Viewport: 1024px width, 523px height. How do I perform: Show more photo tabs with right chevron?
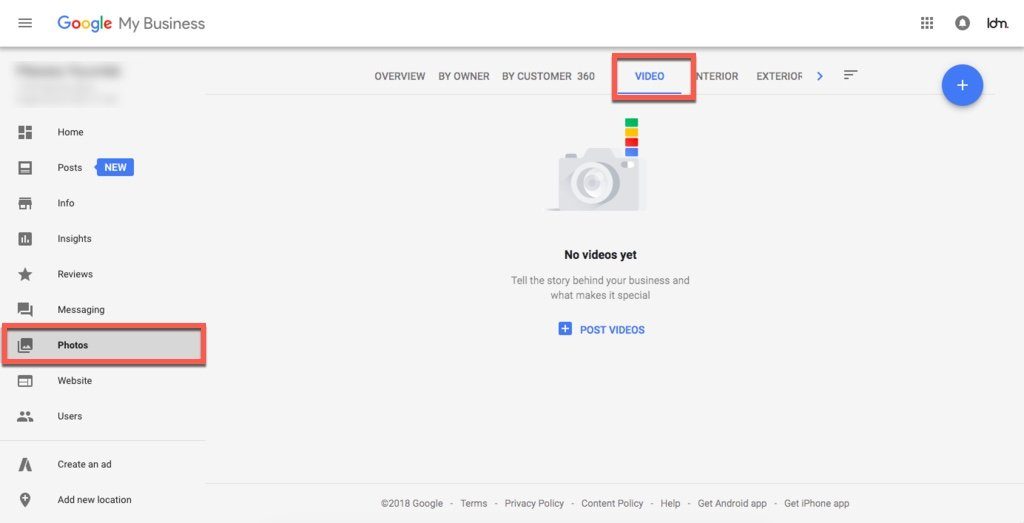(x=820, y=76)
